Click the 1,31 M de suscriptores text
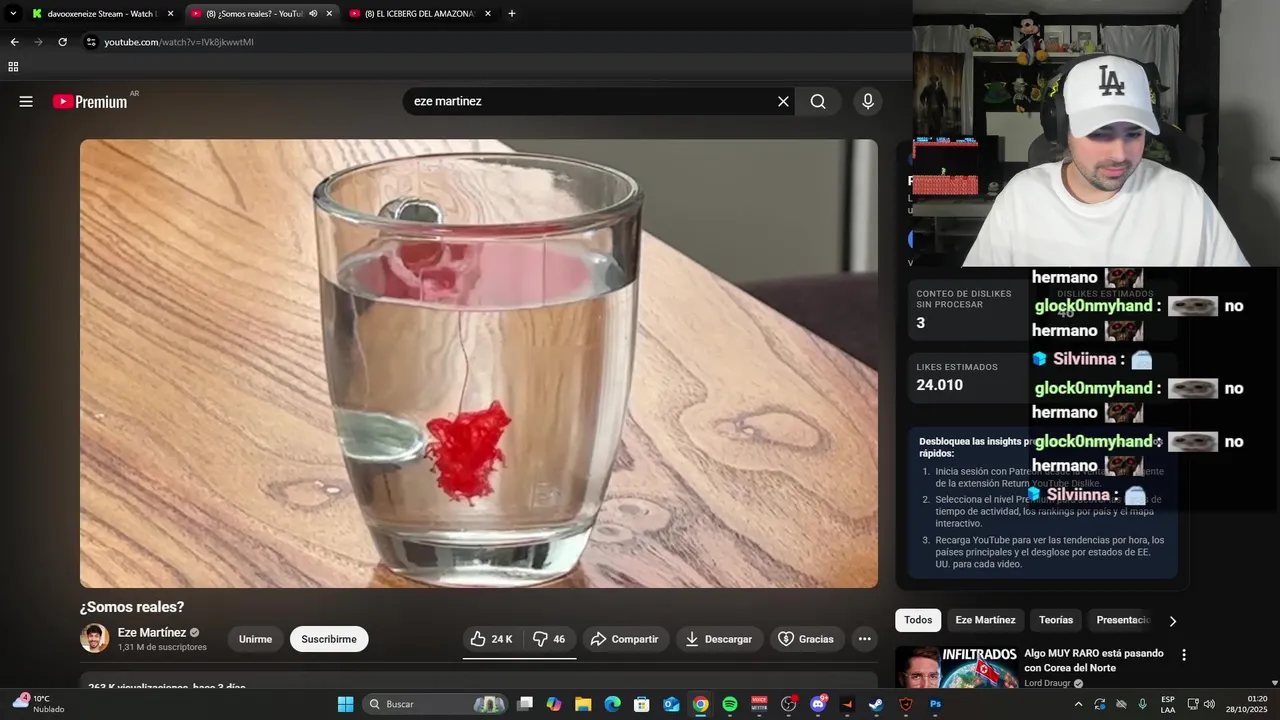This screenshot has width=1280, height=720. 162,647
